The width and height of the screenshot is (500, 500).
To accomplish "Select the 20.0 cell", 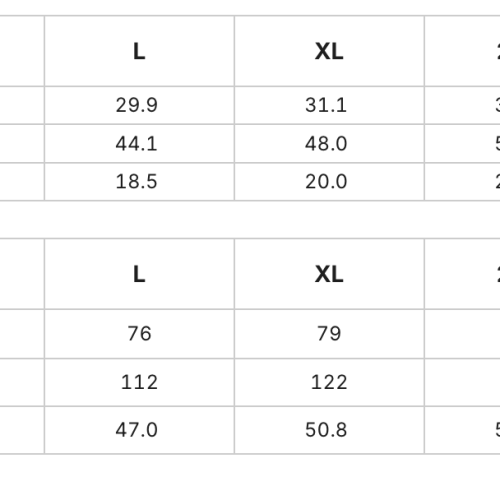I will click(x=329, y=182).
